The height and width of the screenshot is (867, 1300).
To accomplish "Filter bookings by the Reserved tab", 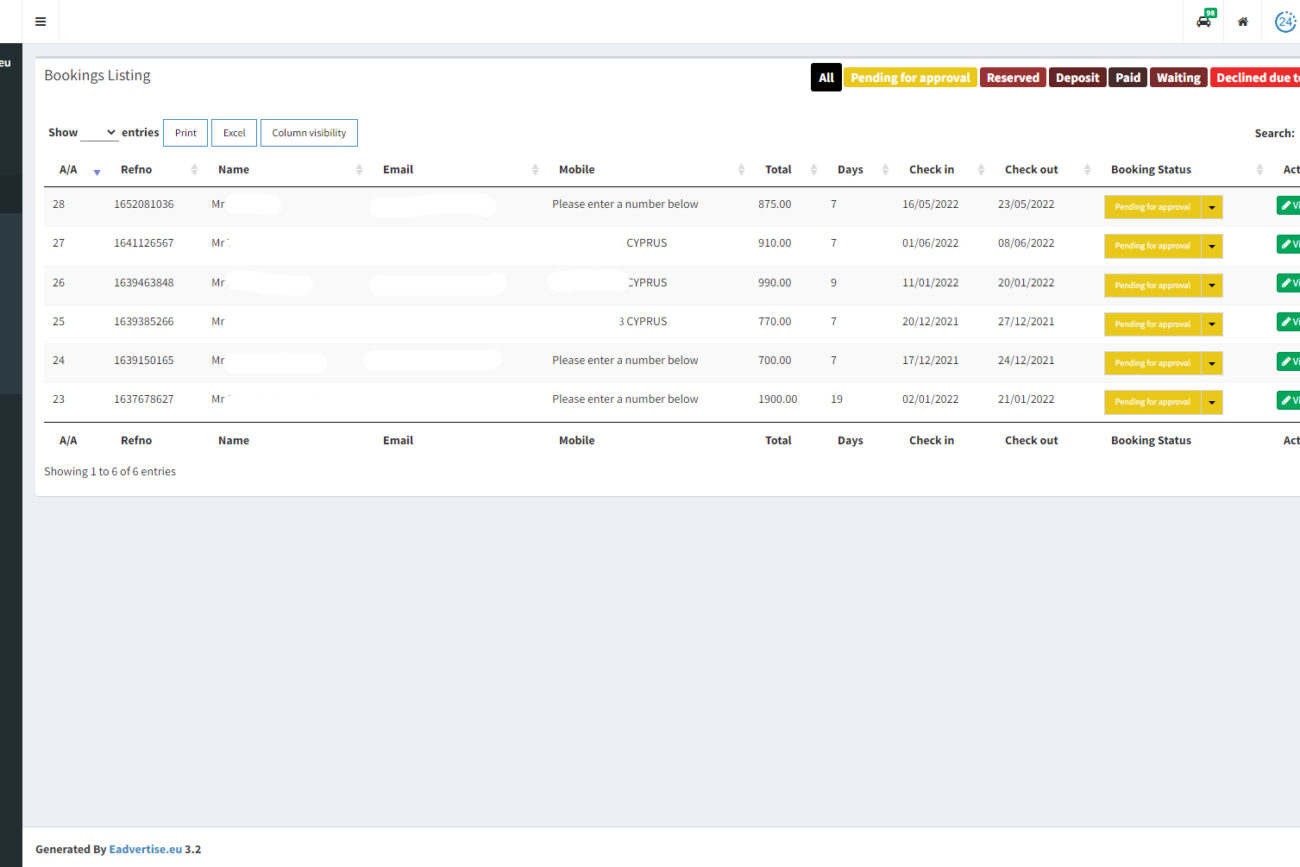I will click(1012, 78).
